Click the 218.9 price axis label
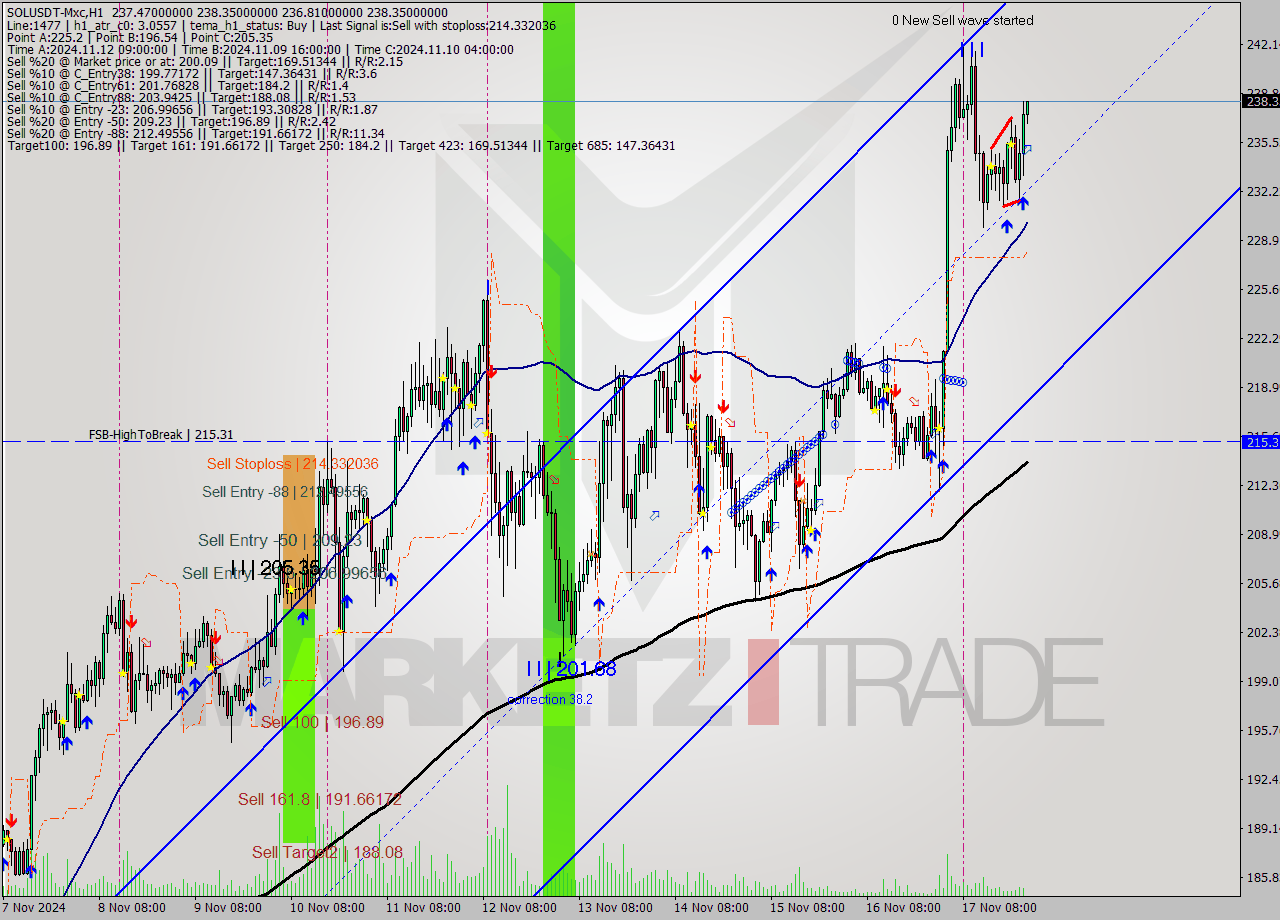1280x920 pixels. (x=1262, y=387)
